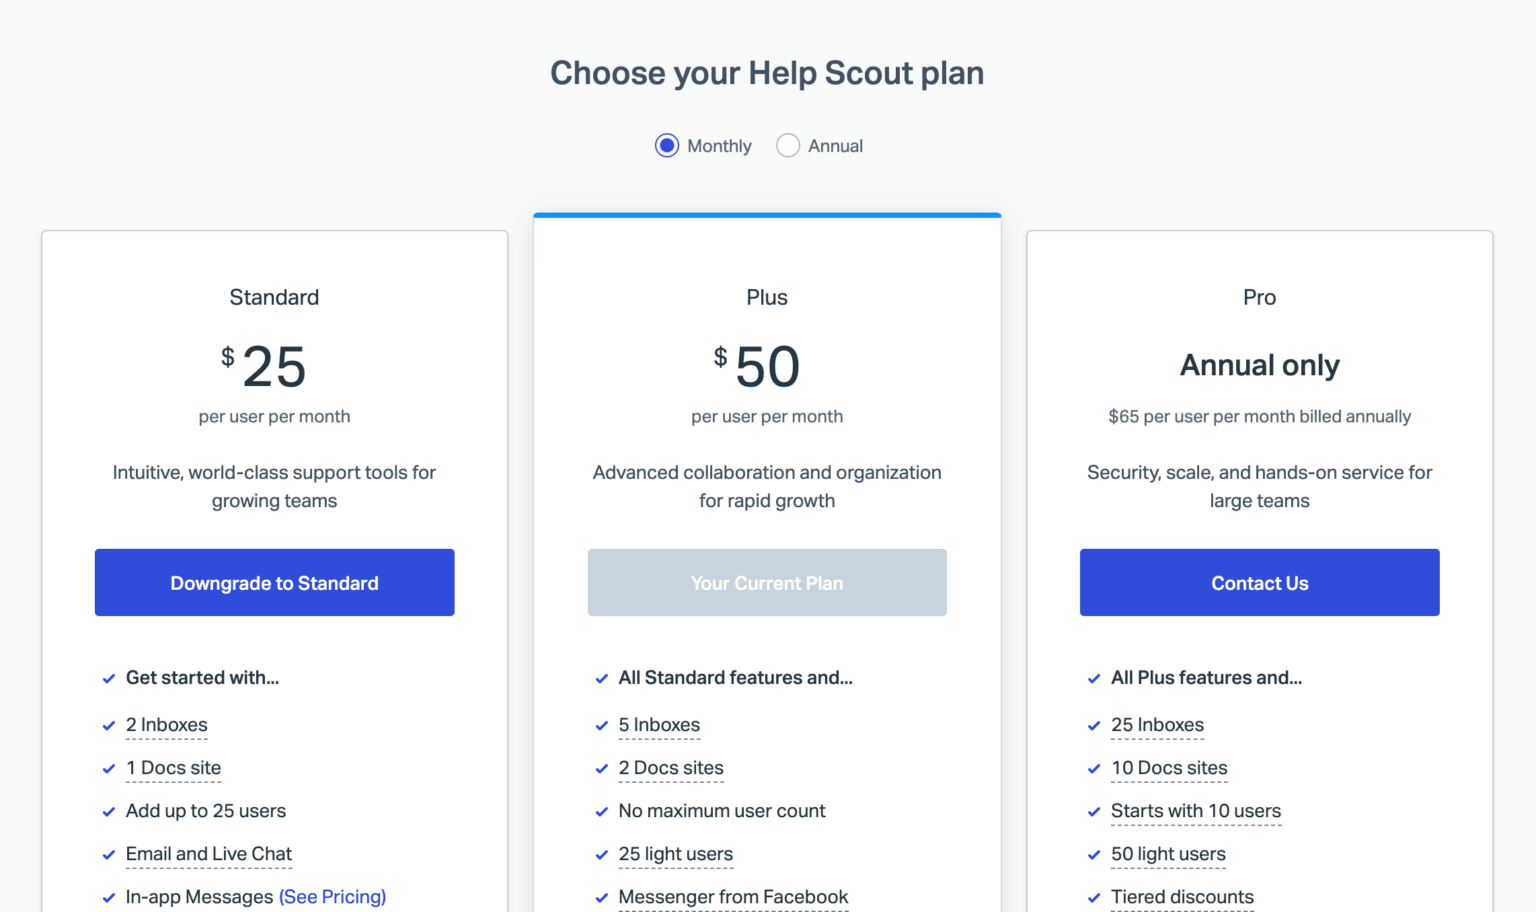1536x912 pixels.
Task: Open "(See Pricing)" for In-app Messages
Action: click(x=332, y=897)
